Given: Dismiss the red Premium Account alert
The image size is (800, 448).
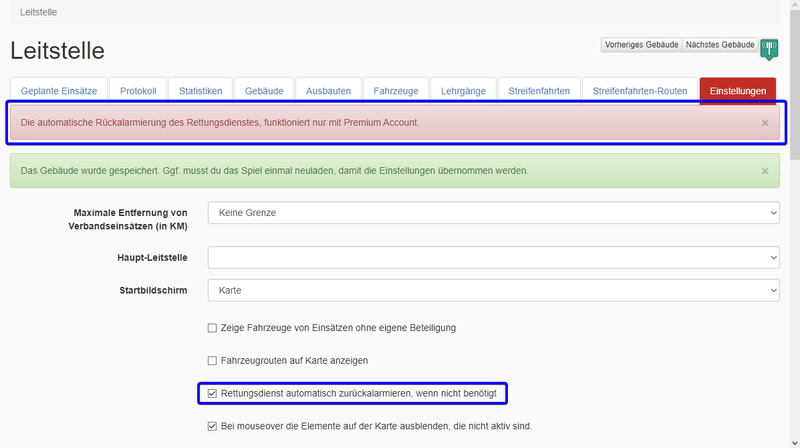Looking at the screenshot, I should tap(765, 123).
